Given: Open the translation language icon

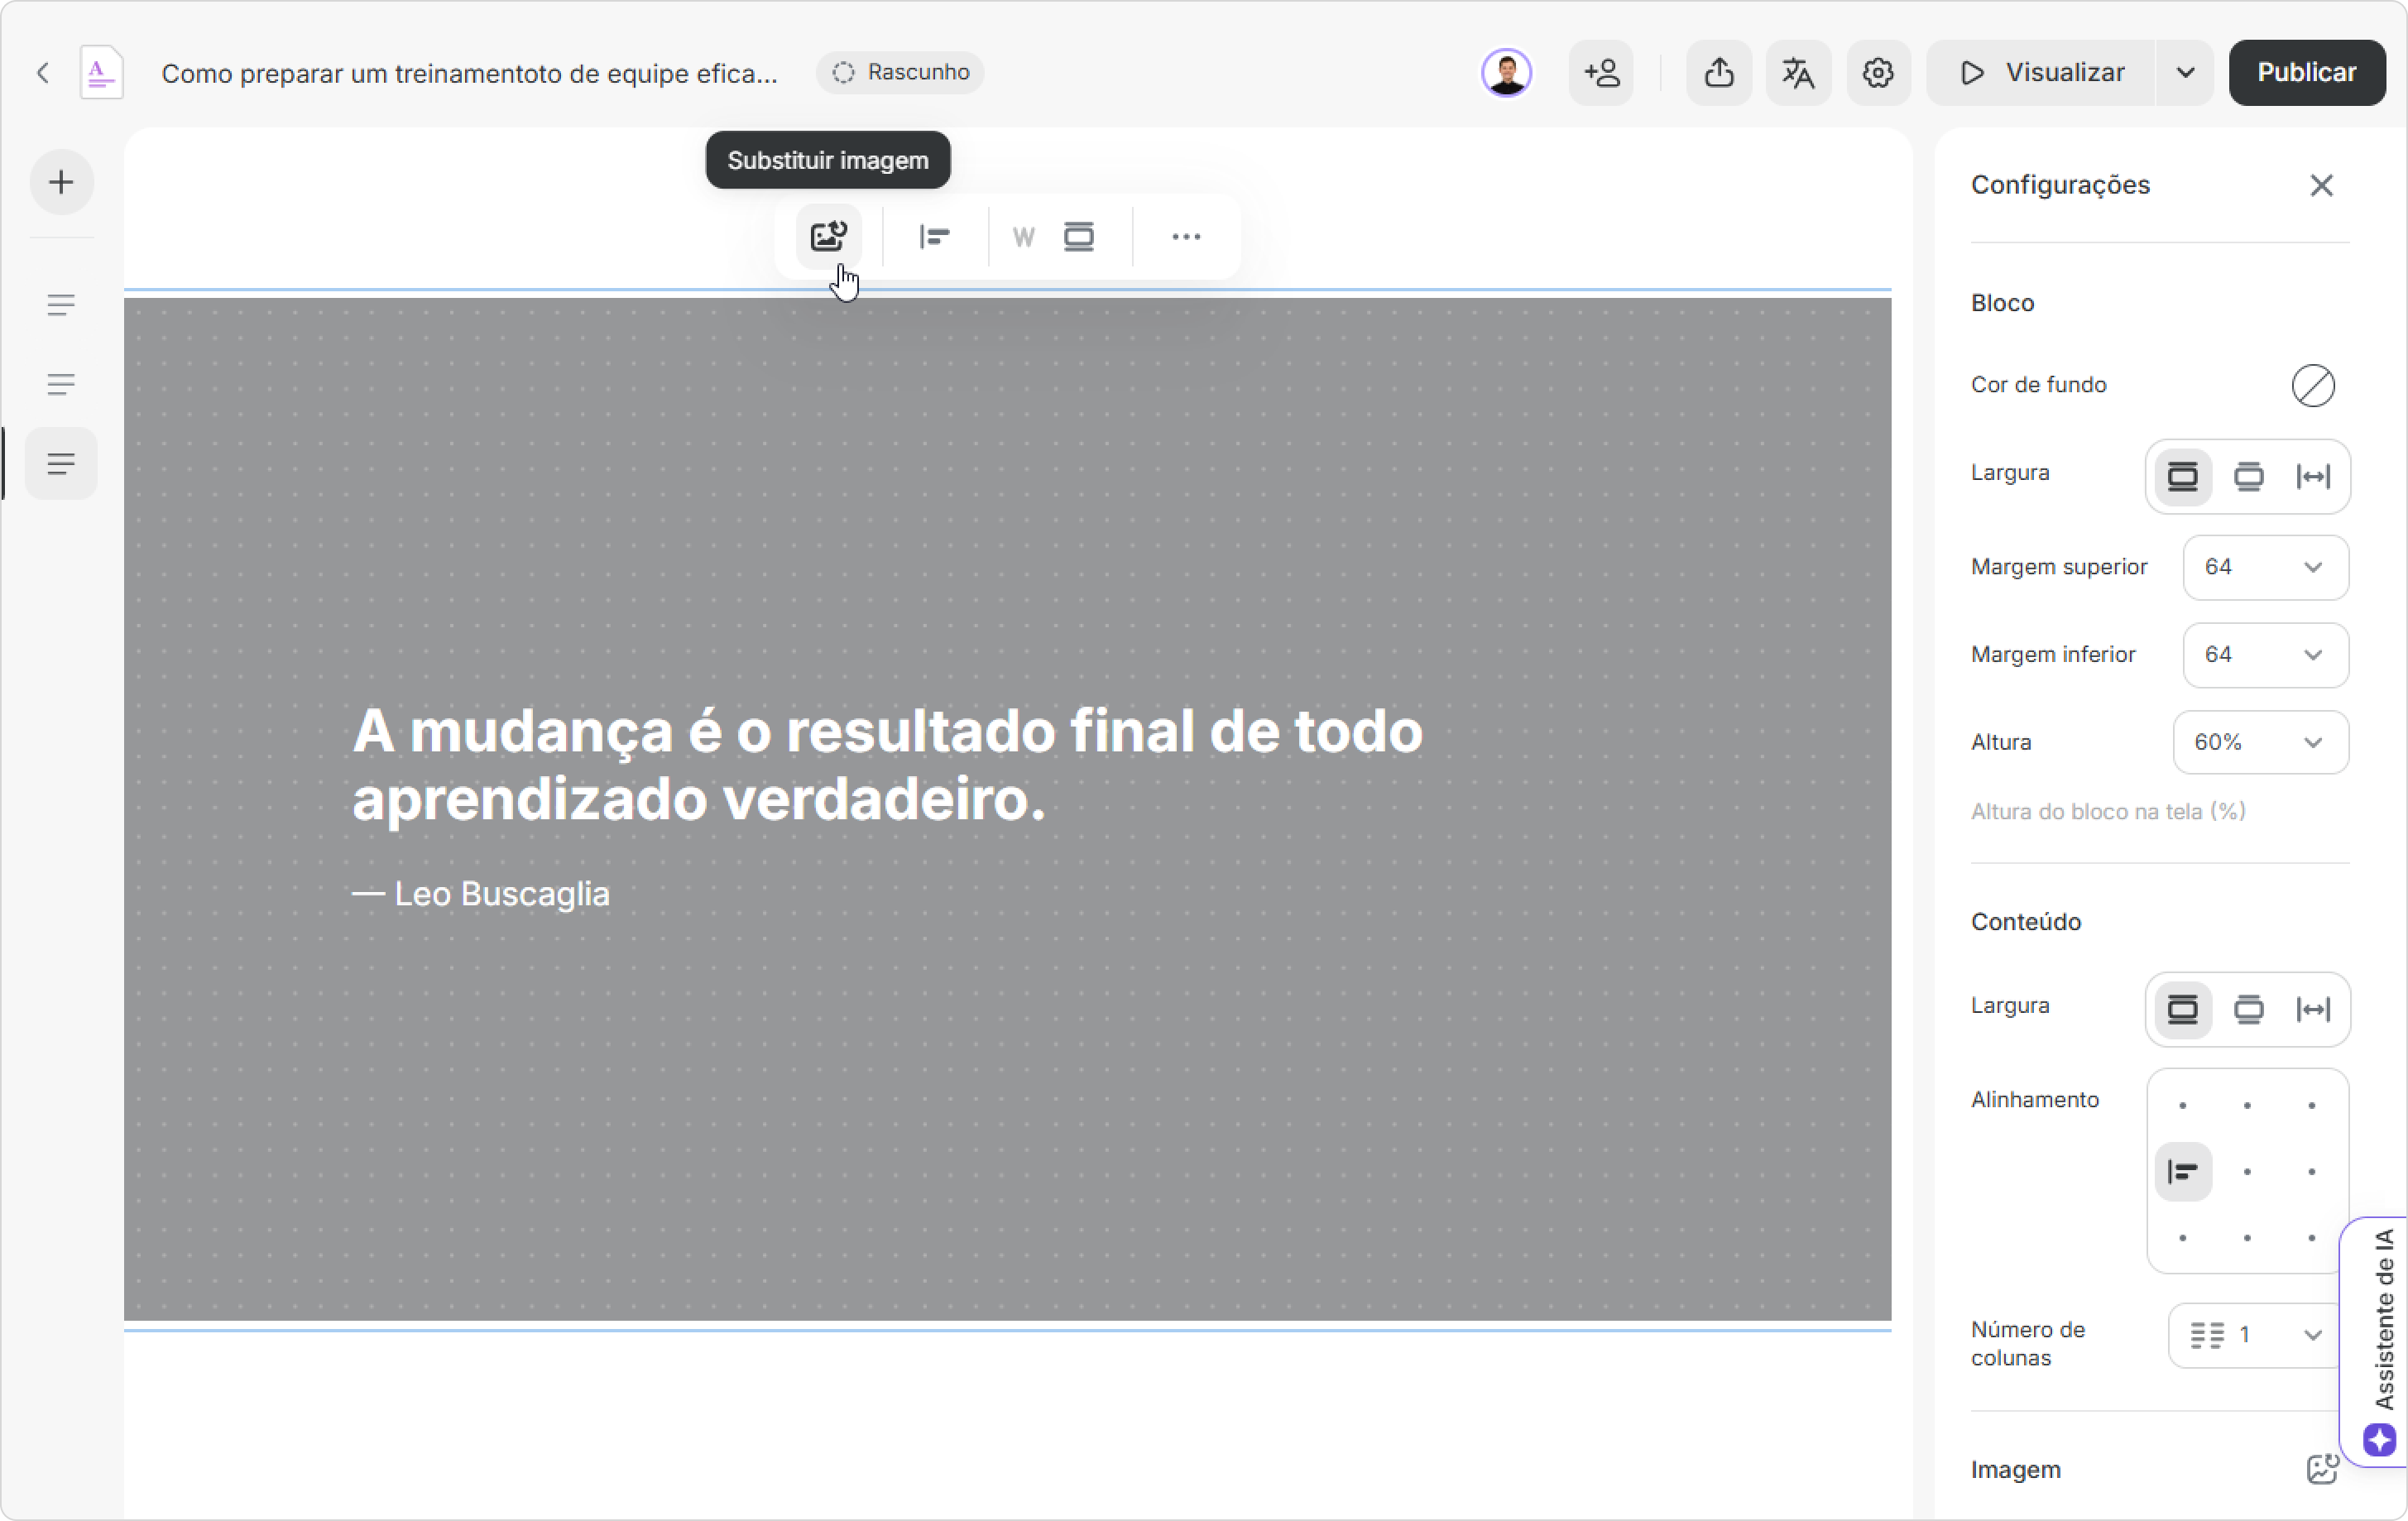Looking at the screenshot, I should coord(1798,73).
